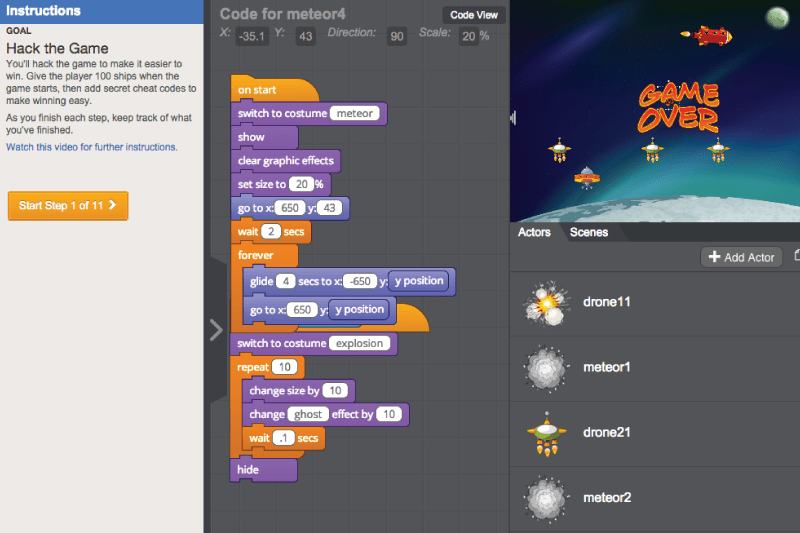Screen dimensions: 800x533
Task: Edit the Y value 43 in header
Action: pyautogui.click(x=306, y=36)
